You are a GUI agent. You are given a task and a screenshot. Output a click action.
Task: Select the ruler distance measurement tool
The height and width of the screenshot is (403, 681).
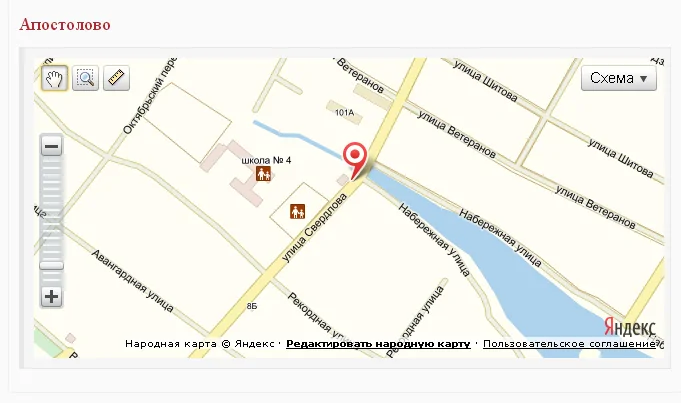116,78
